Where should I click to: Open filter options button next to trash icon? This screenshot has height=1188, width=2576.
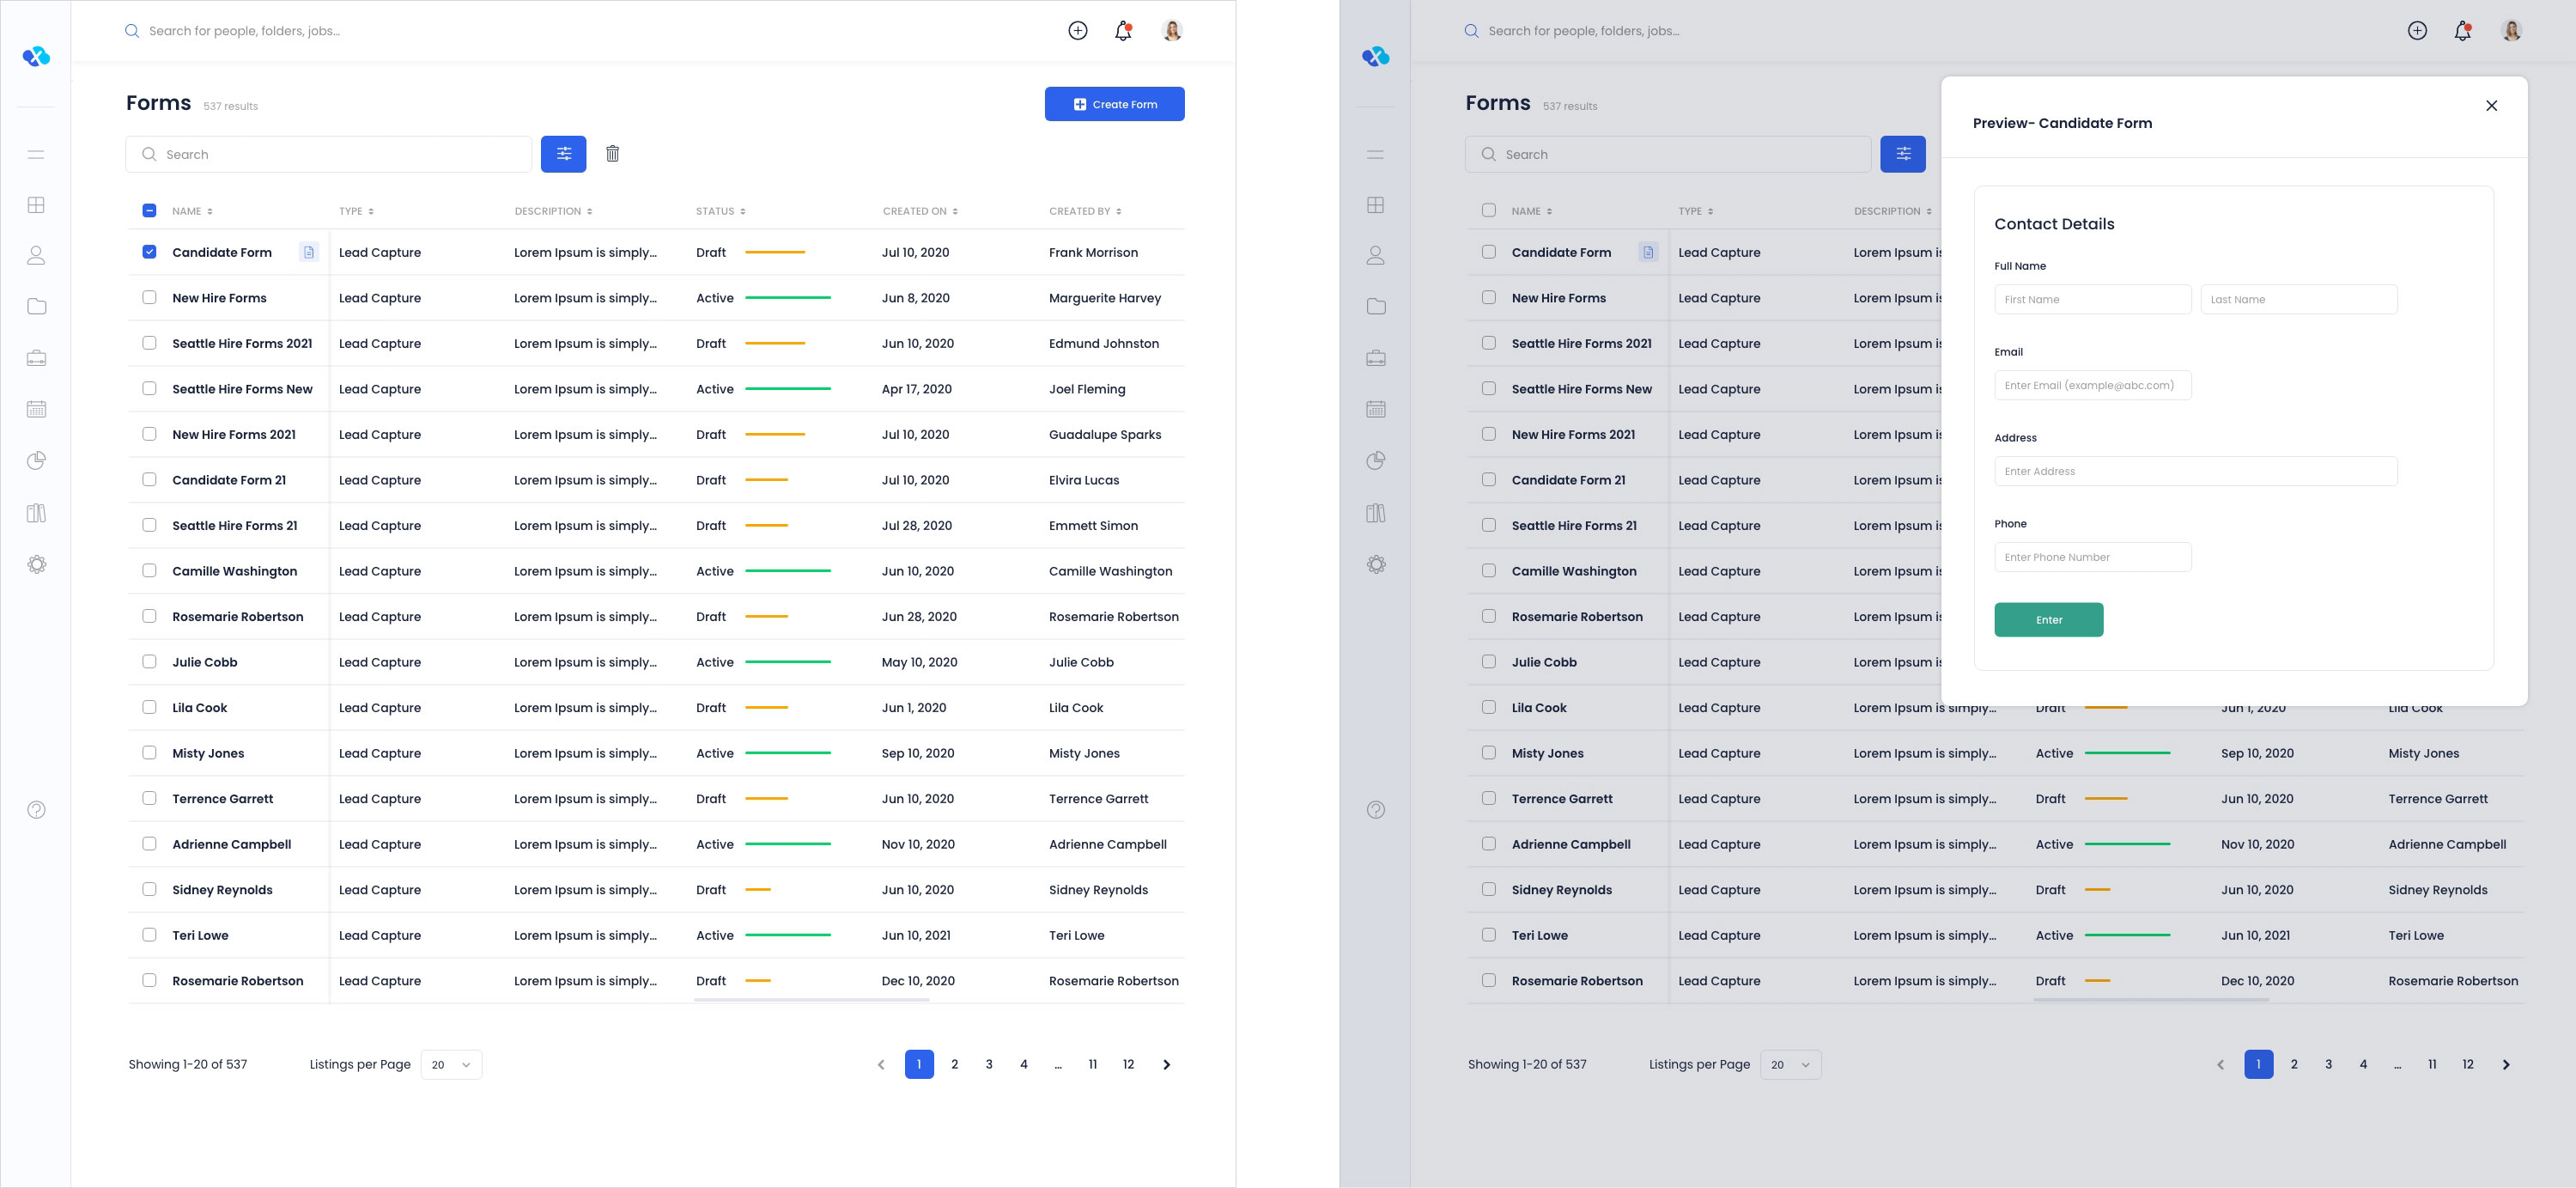coord(563,154)
